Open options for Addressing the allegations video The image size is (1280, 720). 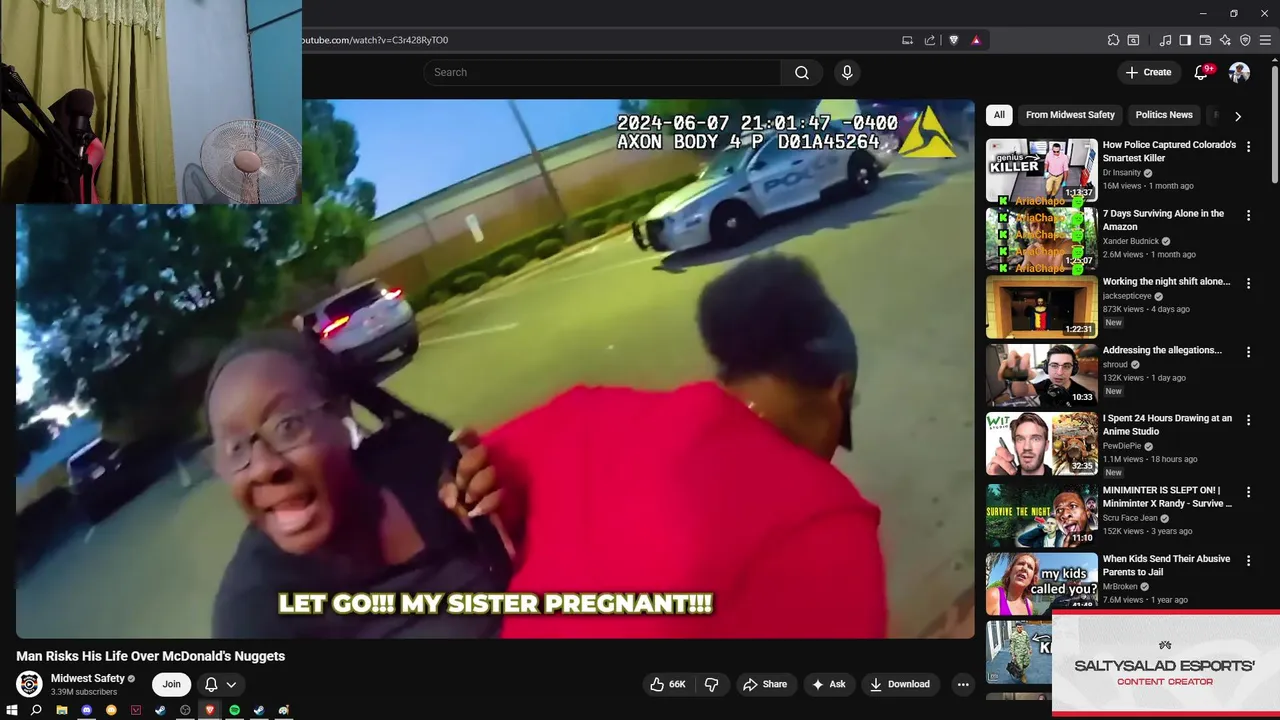tap(1248, 352)
